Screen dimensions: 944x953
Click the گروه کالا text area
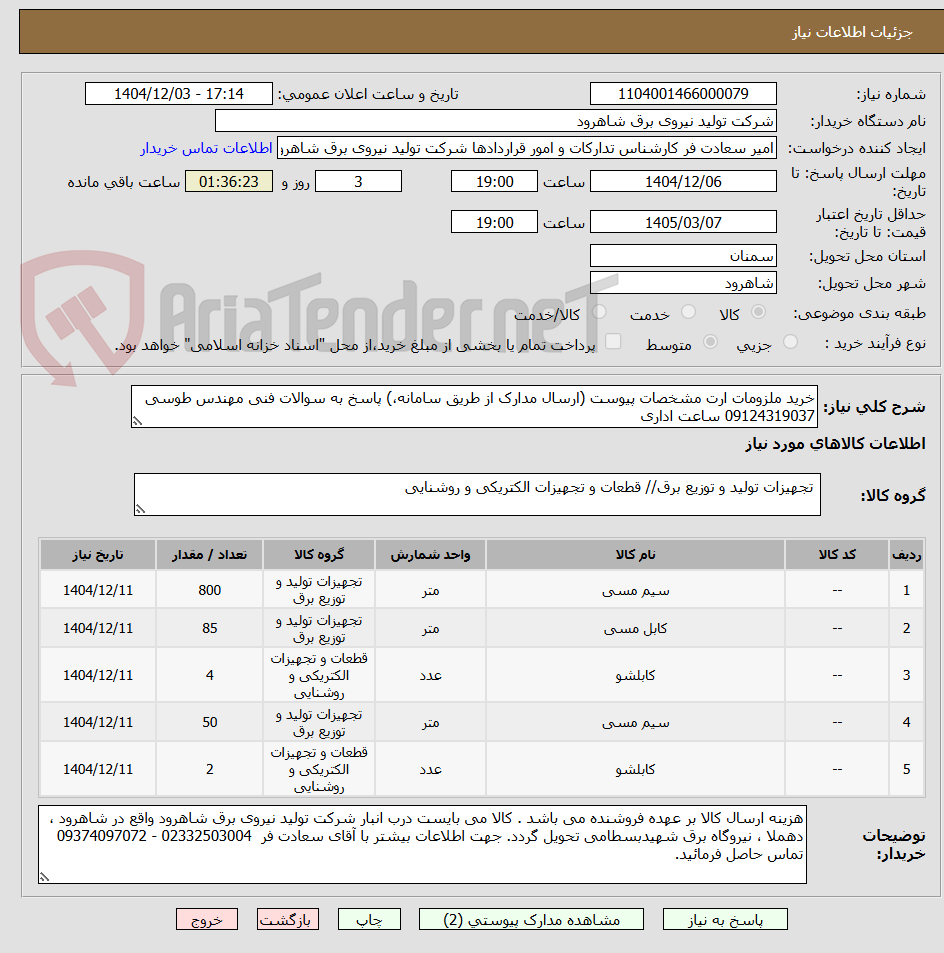pyautogui.click(x=477, y=495)
